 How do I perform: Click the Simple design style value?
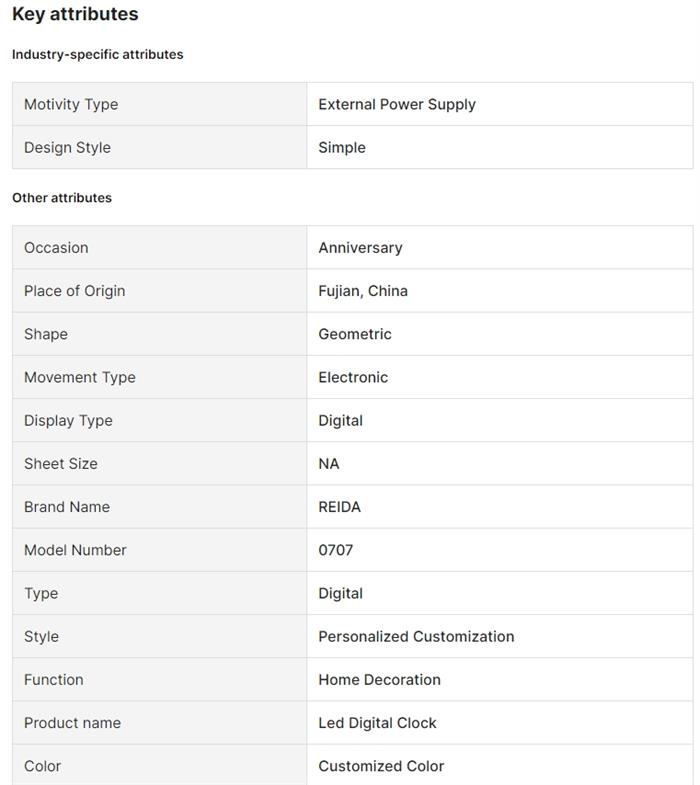click(342, 147)
